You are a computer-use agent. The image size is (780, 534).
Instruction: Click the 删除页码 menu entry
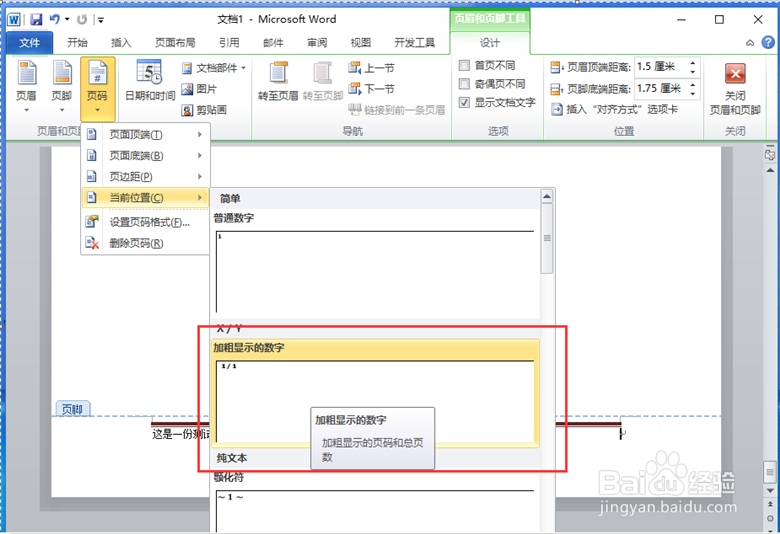[145, 243]
